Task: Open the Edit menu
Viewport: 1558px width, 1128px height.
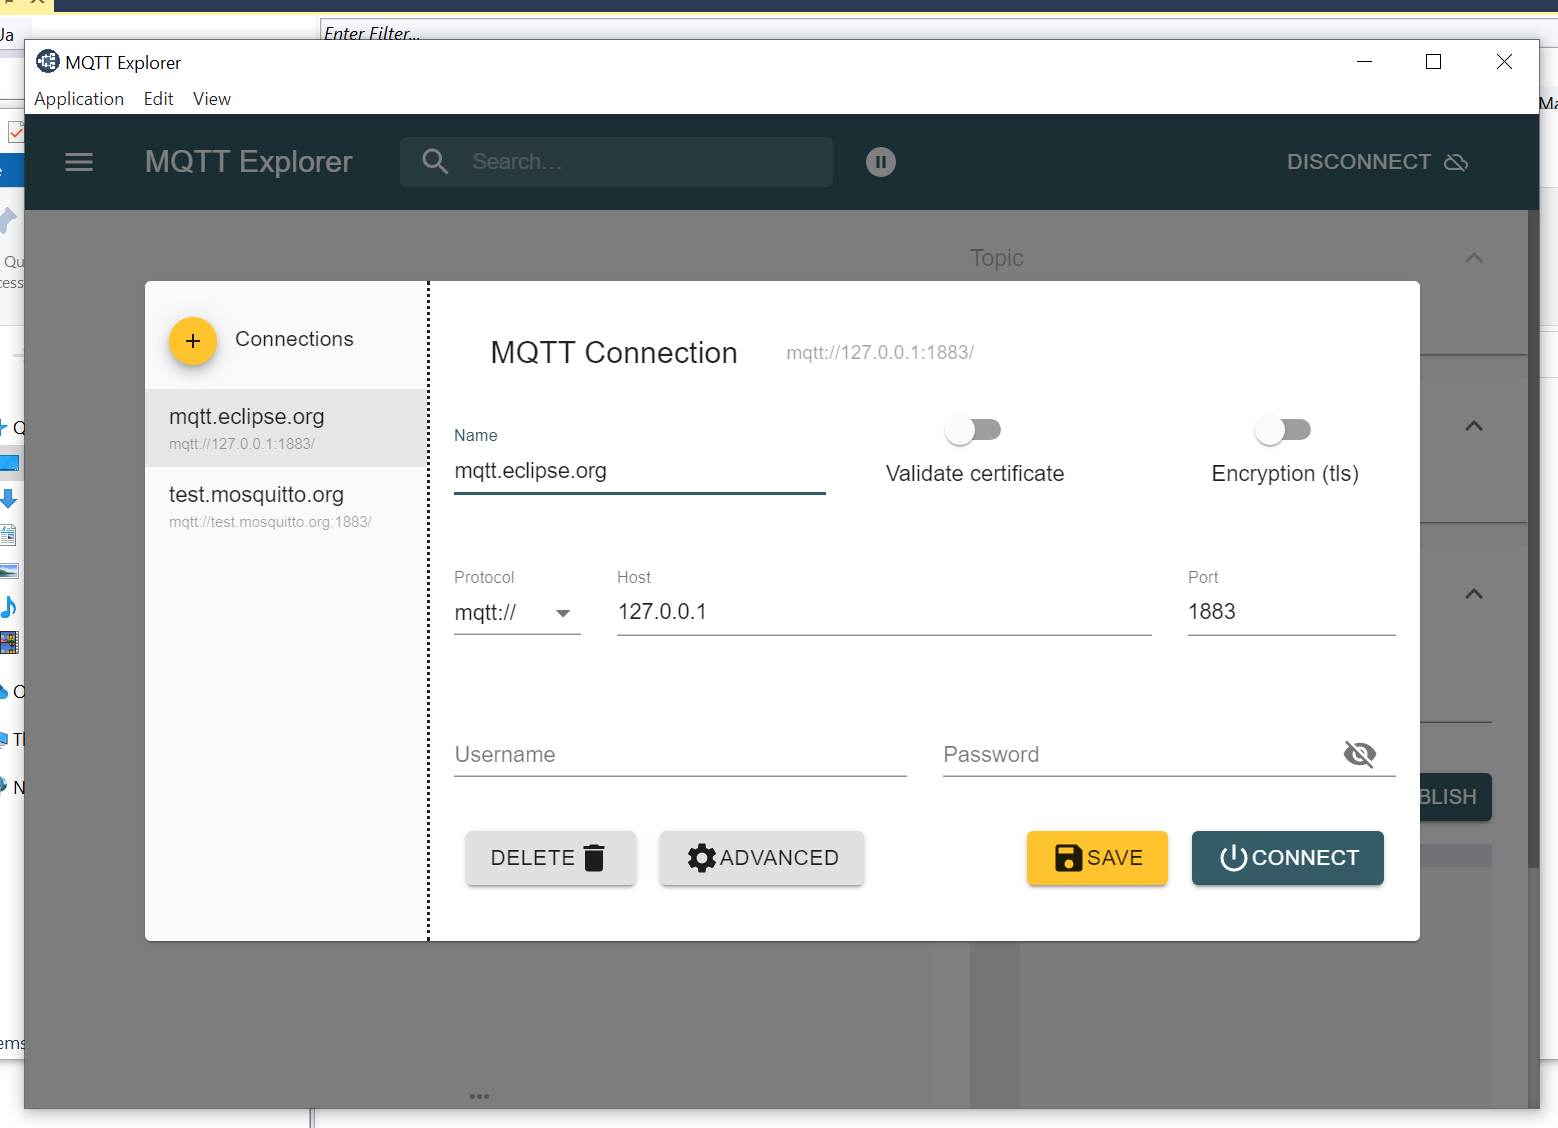Action: click(x=158, y=99)
